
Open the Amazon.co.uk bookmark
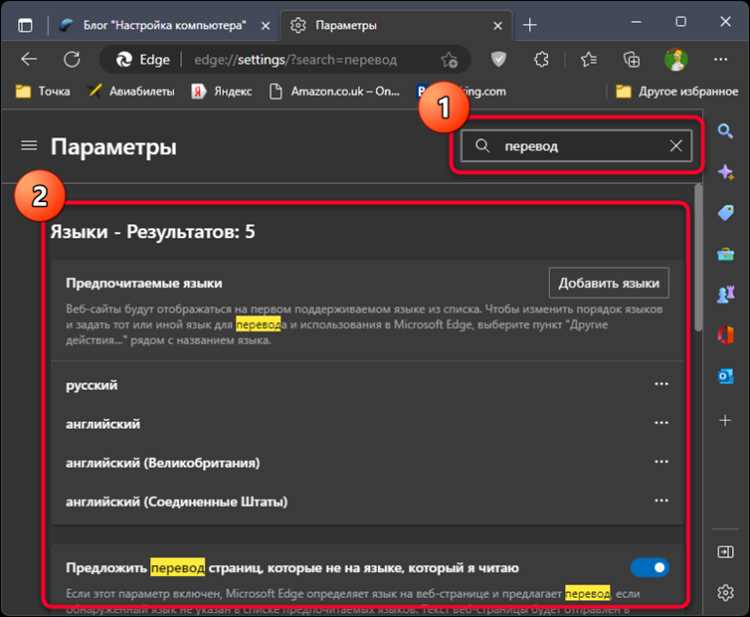pyautogui.click(x=334, y=91)
